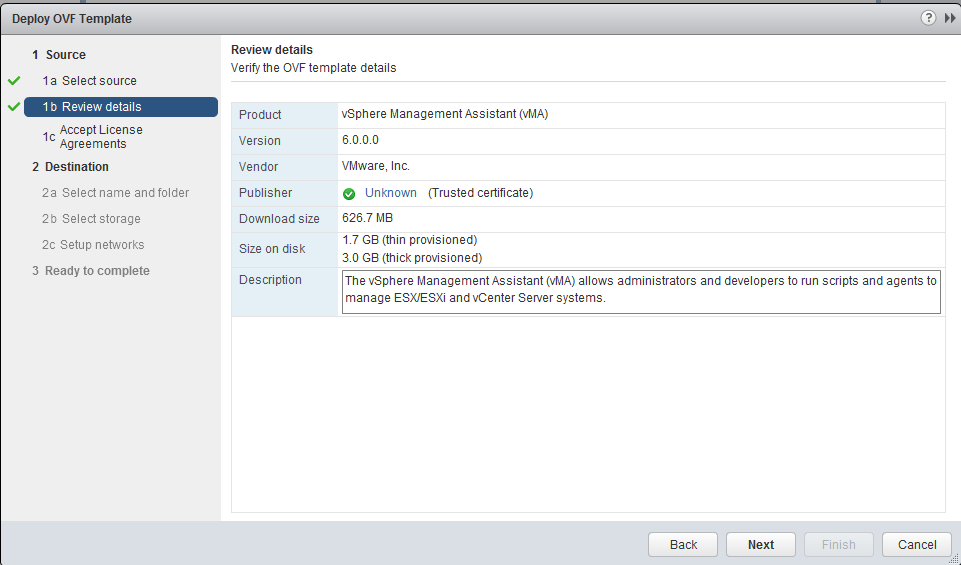Viewport: 961px width, 565px height.
Task: Click the Size on disk row label
Action: [272, 249]
